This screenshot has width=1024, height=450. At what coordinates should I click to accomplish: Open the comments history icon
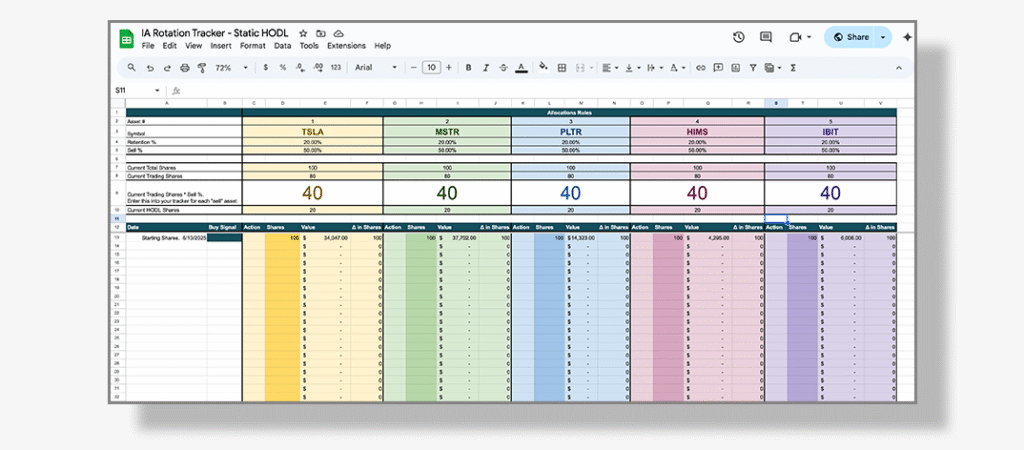click(x=766, y=37)
